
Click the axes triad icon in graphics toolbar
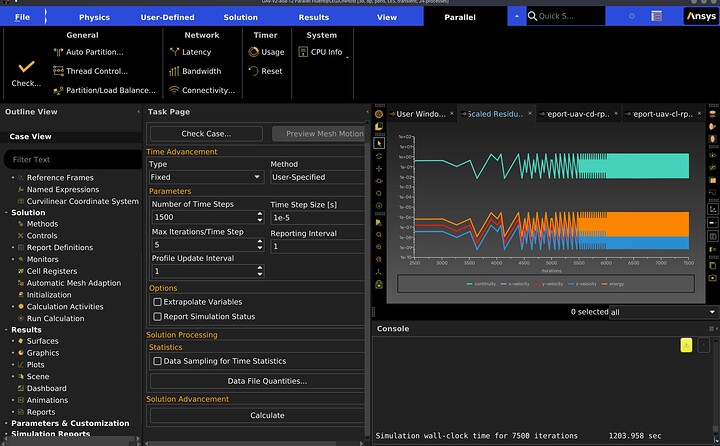click(379, 272)
